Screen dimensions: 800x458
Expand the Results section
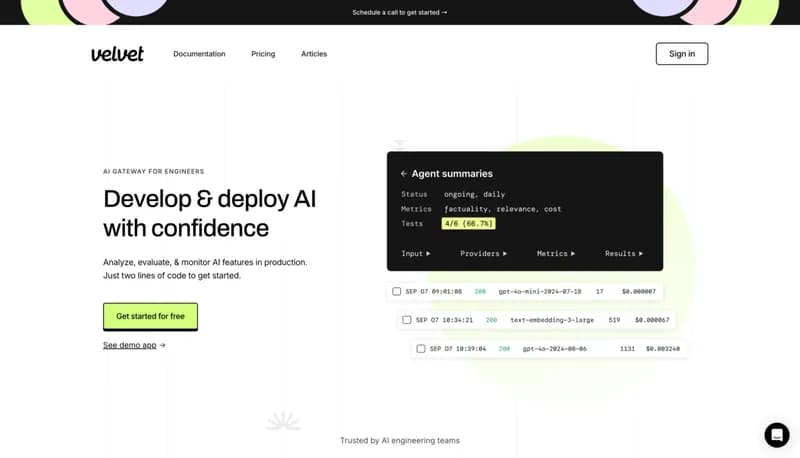point(623,253)
